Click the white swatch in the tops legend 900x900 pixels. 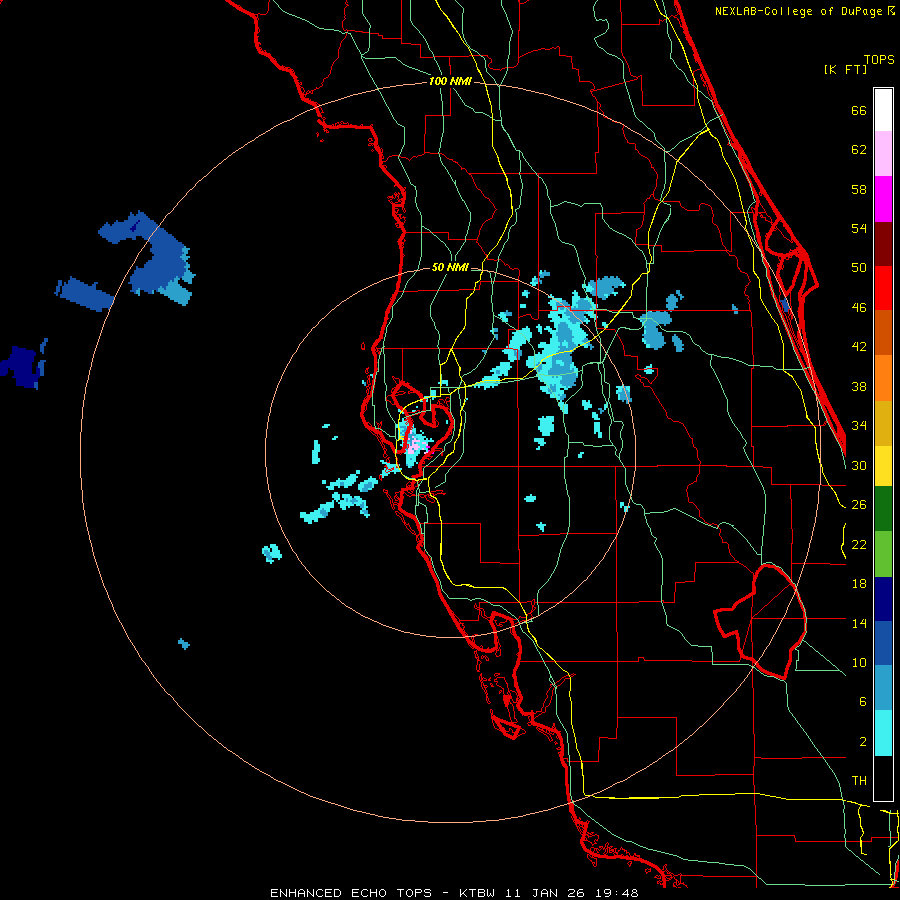tap(883, 110)
